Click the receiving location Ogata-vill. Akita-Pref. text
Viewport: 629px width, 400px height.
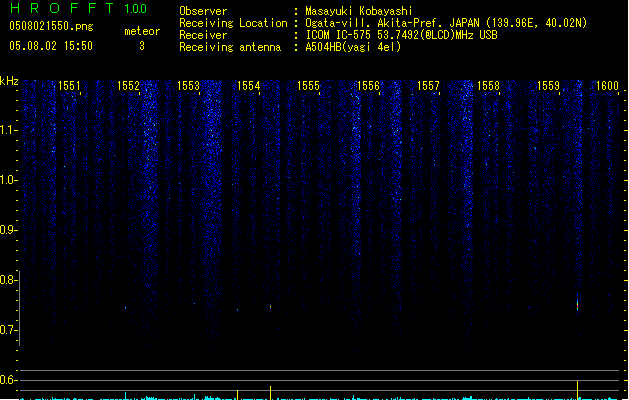[446, 23]
